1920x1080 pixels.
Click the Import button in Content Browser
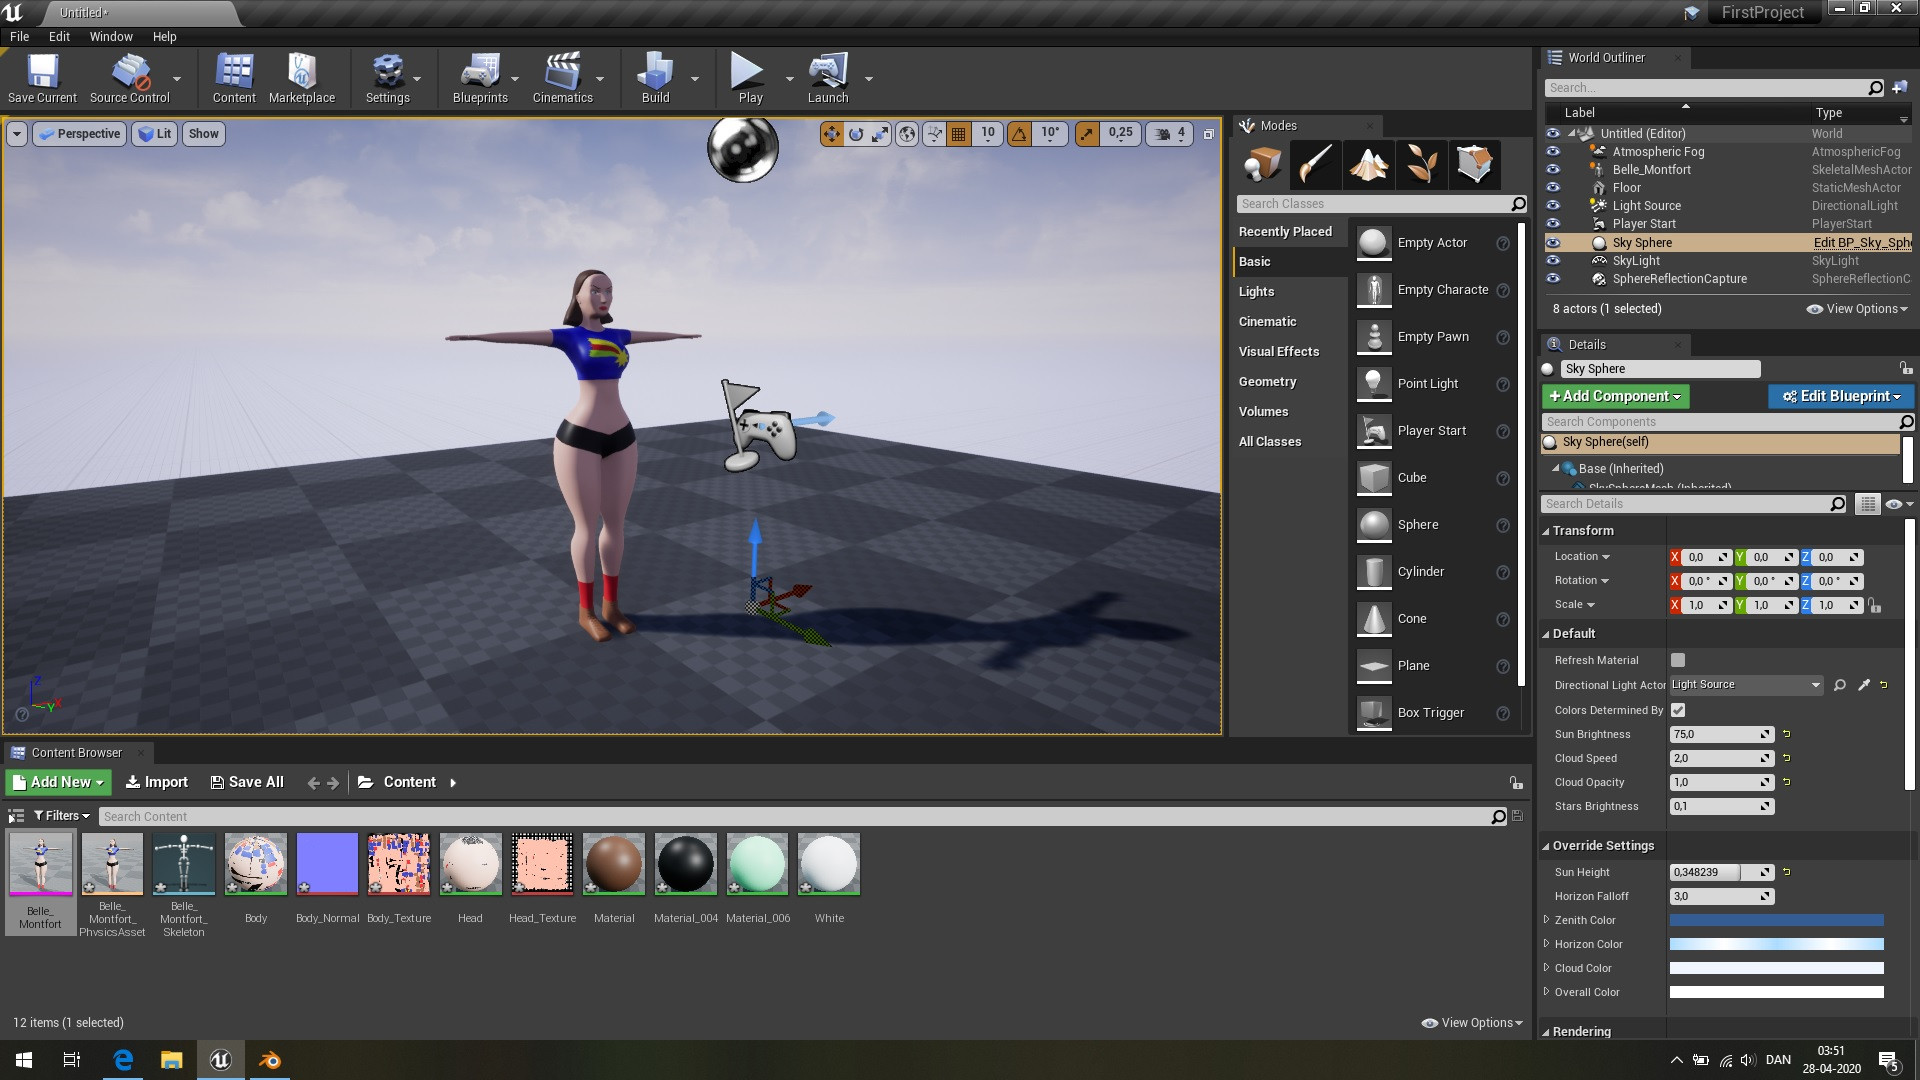coord(157,782)
